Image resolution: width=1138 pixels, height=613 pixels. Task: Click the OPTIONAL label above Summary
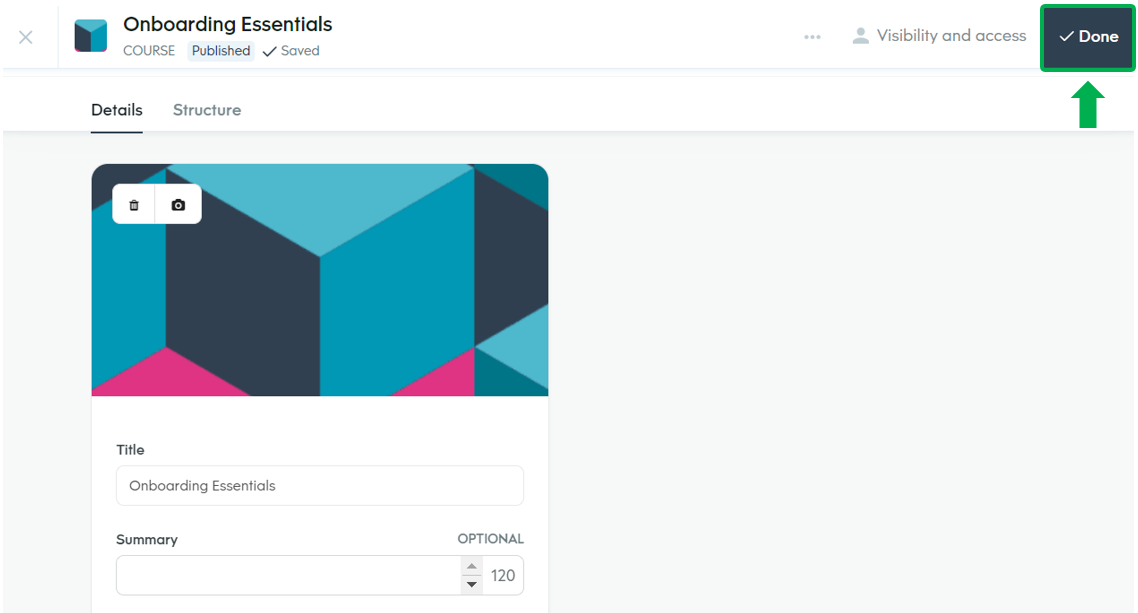[490, 539]
